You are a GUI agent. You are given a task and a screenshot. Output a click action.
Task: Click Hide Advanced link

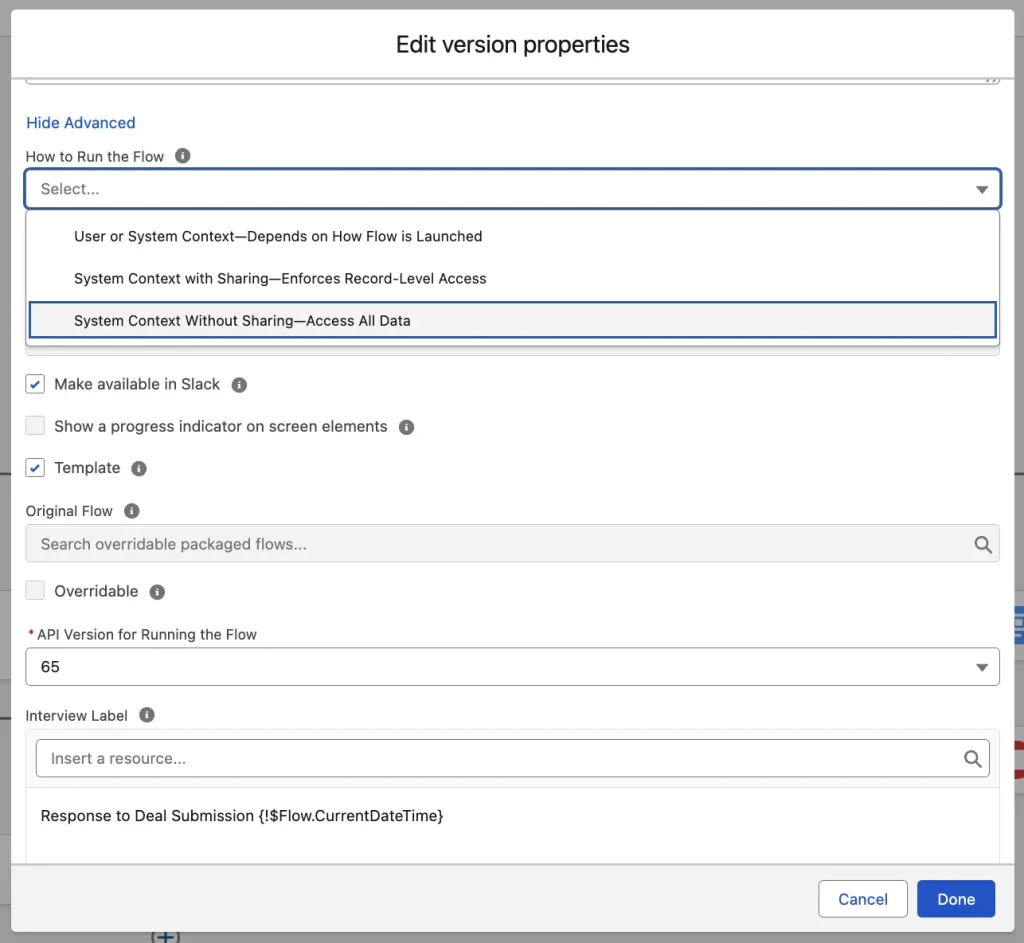coord(81,123)
